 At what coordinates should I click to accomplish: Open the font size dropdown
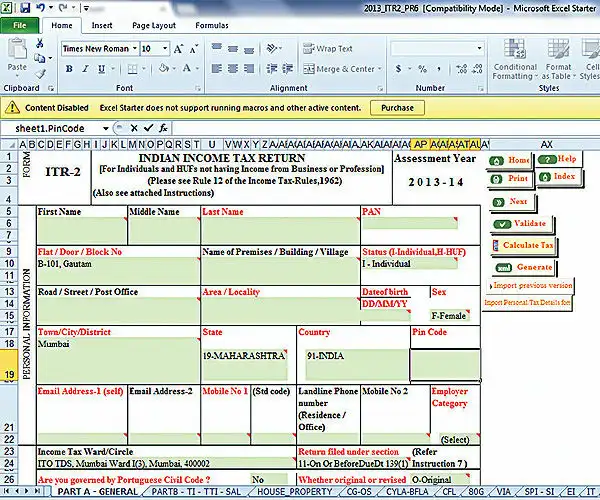pyautogui.click(x=165, y=49)
